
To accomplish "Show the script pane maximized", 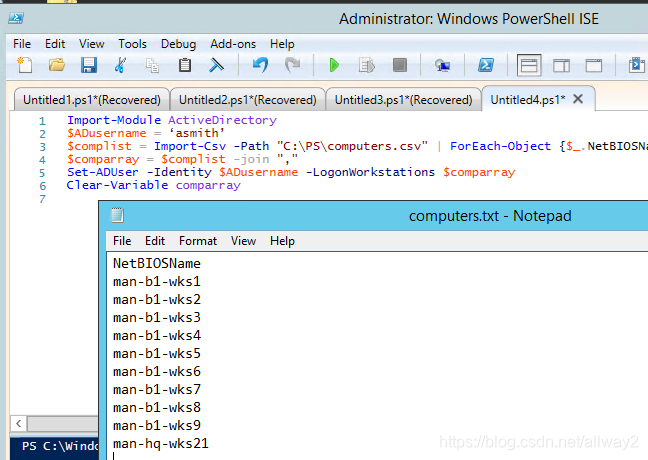I will coord(594,65).
